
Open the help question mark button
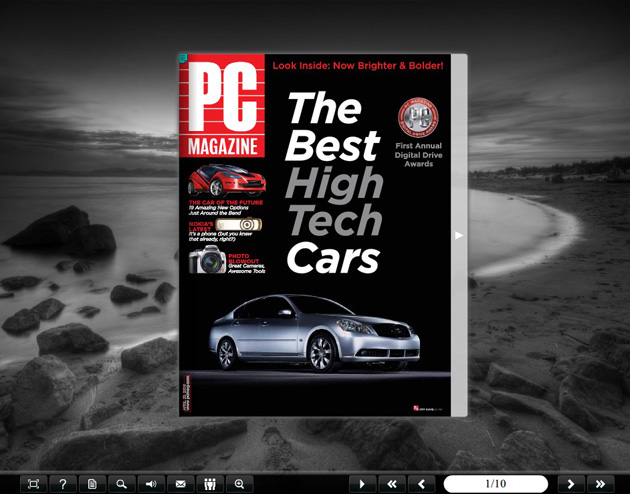point(63,484)
